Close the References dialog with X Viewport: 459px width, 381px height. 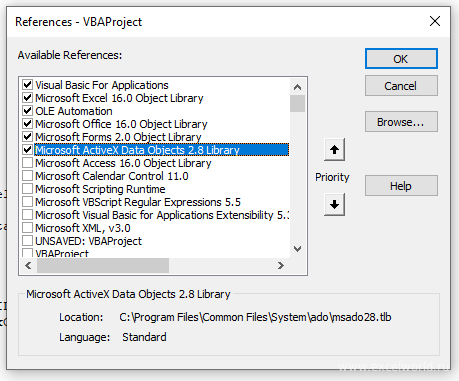(435, 21)
